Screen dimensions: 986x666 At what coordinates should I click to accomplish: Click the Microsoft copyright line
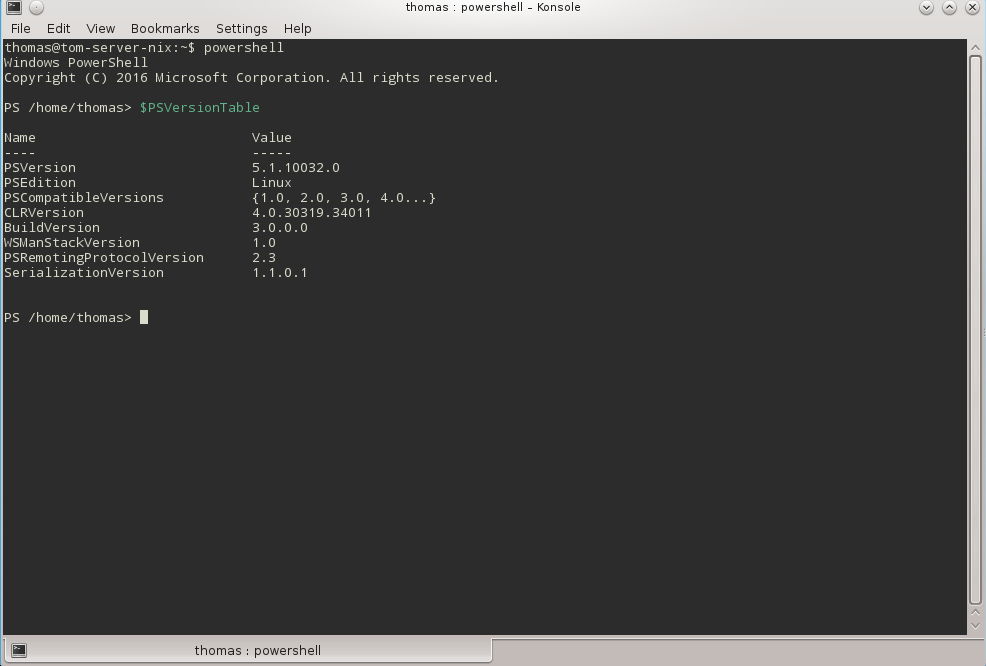pos(251,77)
